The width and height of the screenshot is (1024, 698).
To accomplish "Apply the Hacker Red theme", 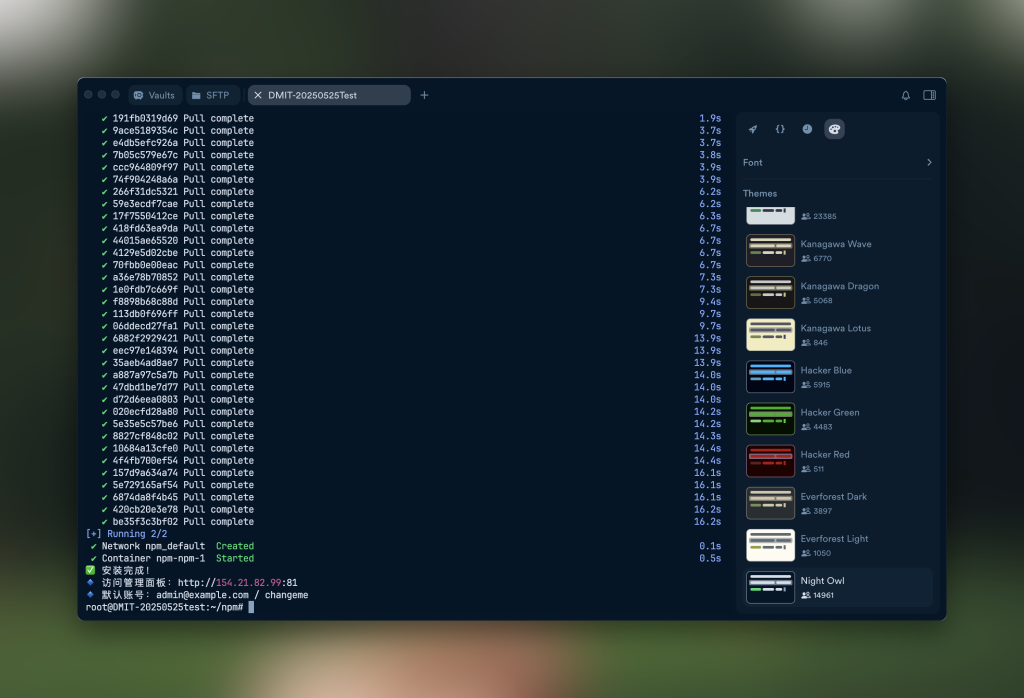I will (837, 461).
